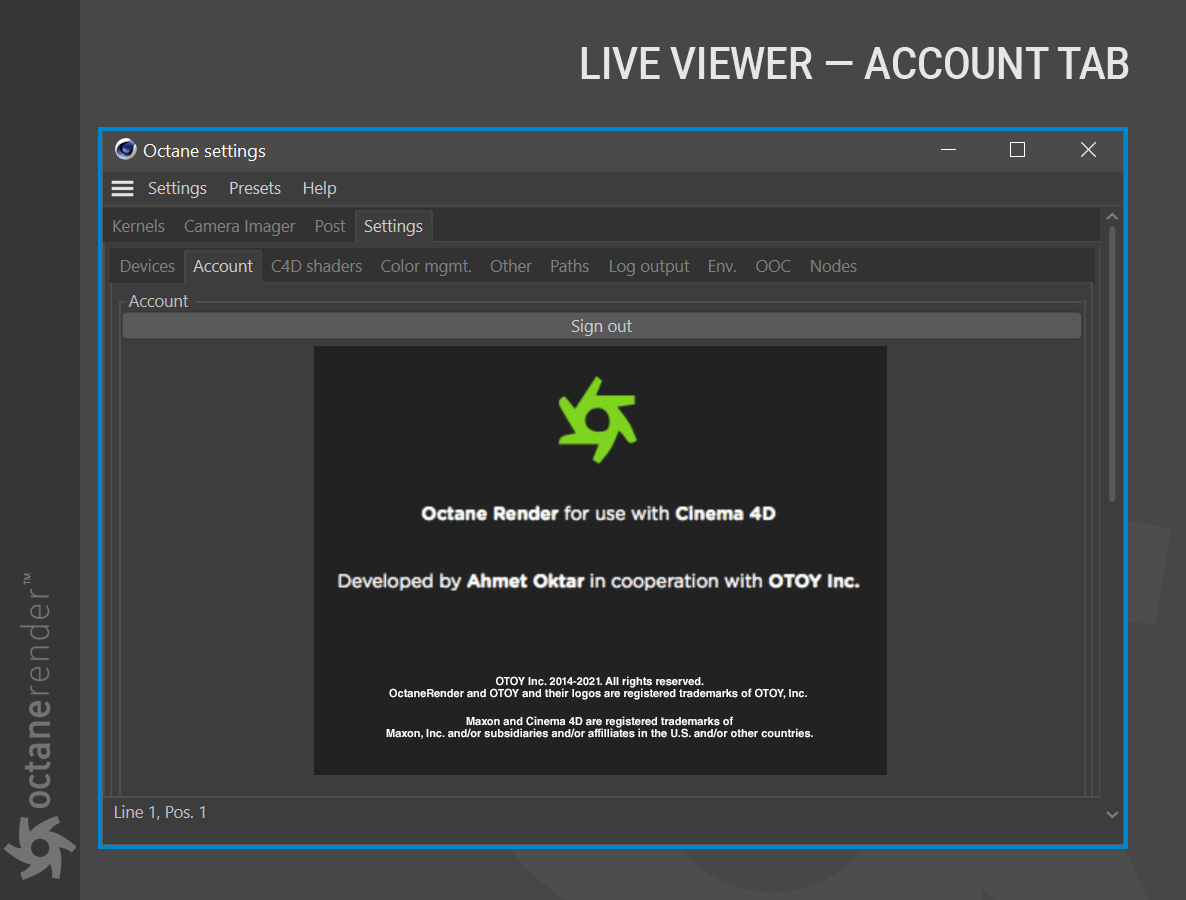Click the vertical scrollbar thumb
The width and height of the screenshot is (1186, 900).
pyautogui.click(x=1112, y=363)
